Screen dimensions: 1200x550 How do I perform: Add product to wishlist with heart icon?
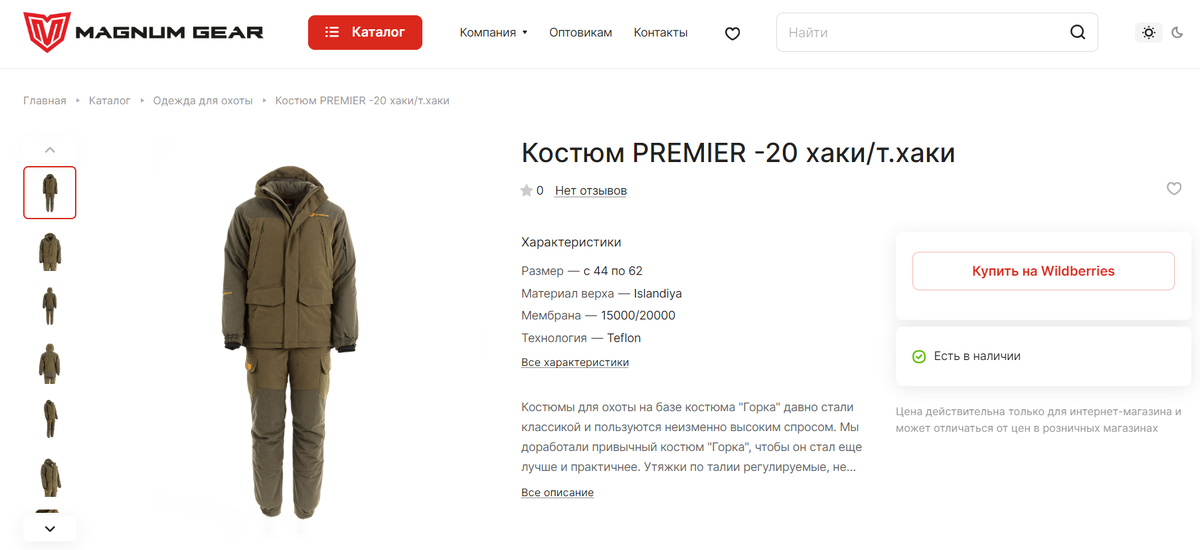(1174, 189)
